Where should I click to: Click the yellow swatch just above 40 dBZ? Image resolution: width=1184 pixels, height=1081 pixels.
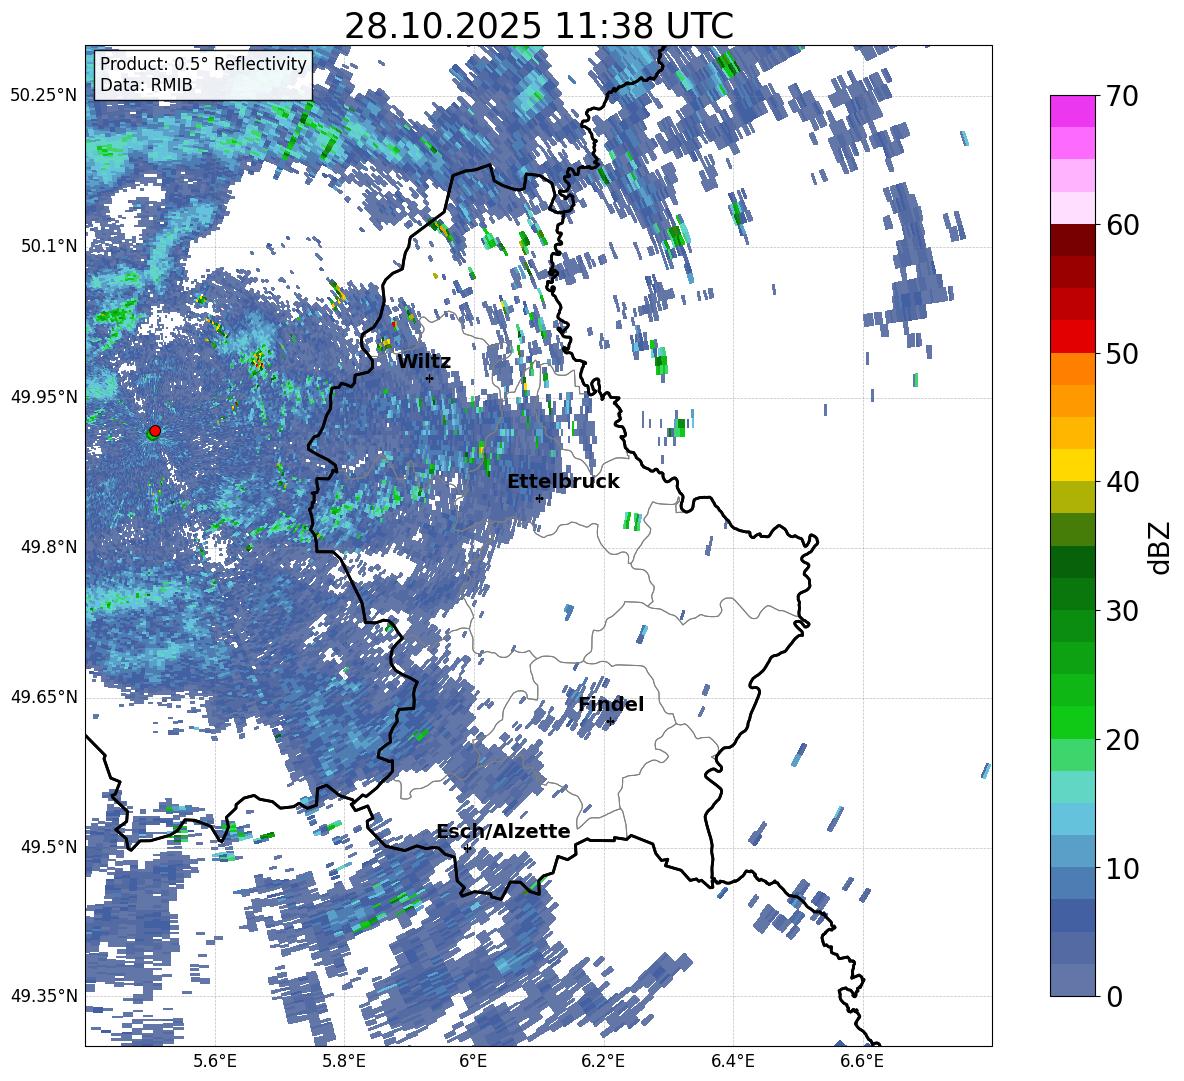coord(1072,465)
